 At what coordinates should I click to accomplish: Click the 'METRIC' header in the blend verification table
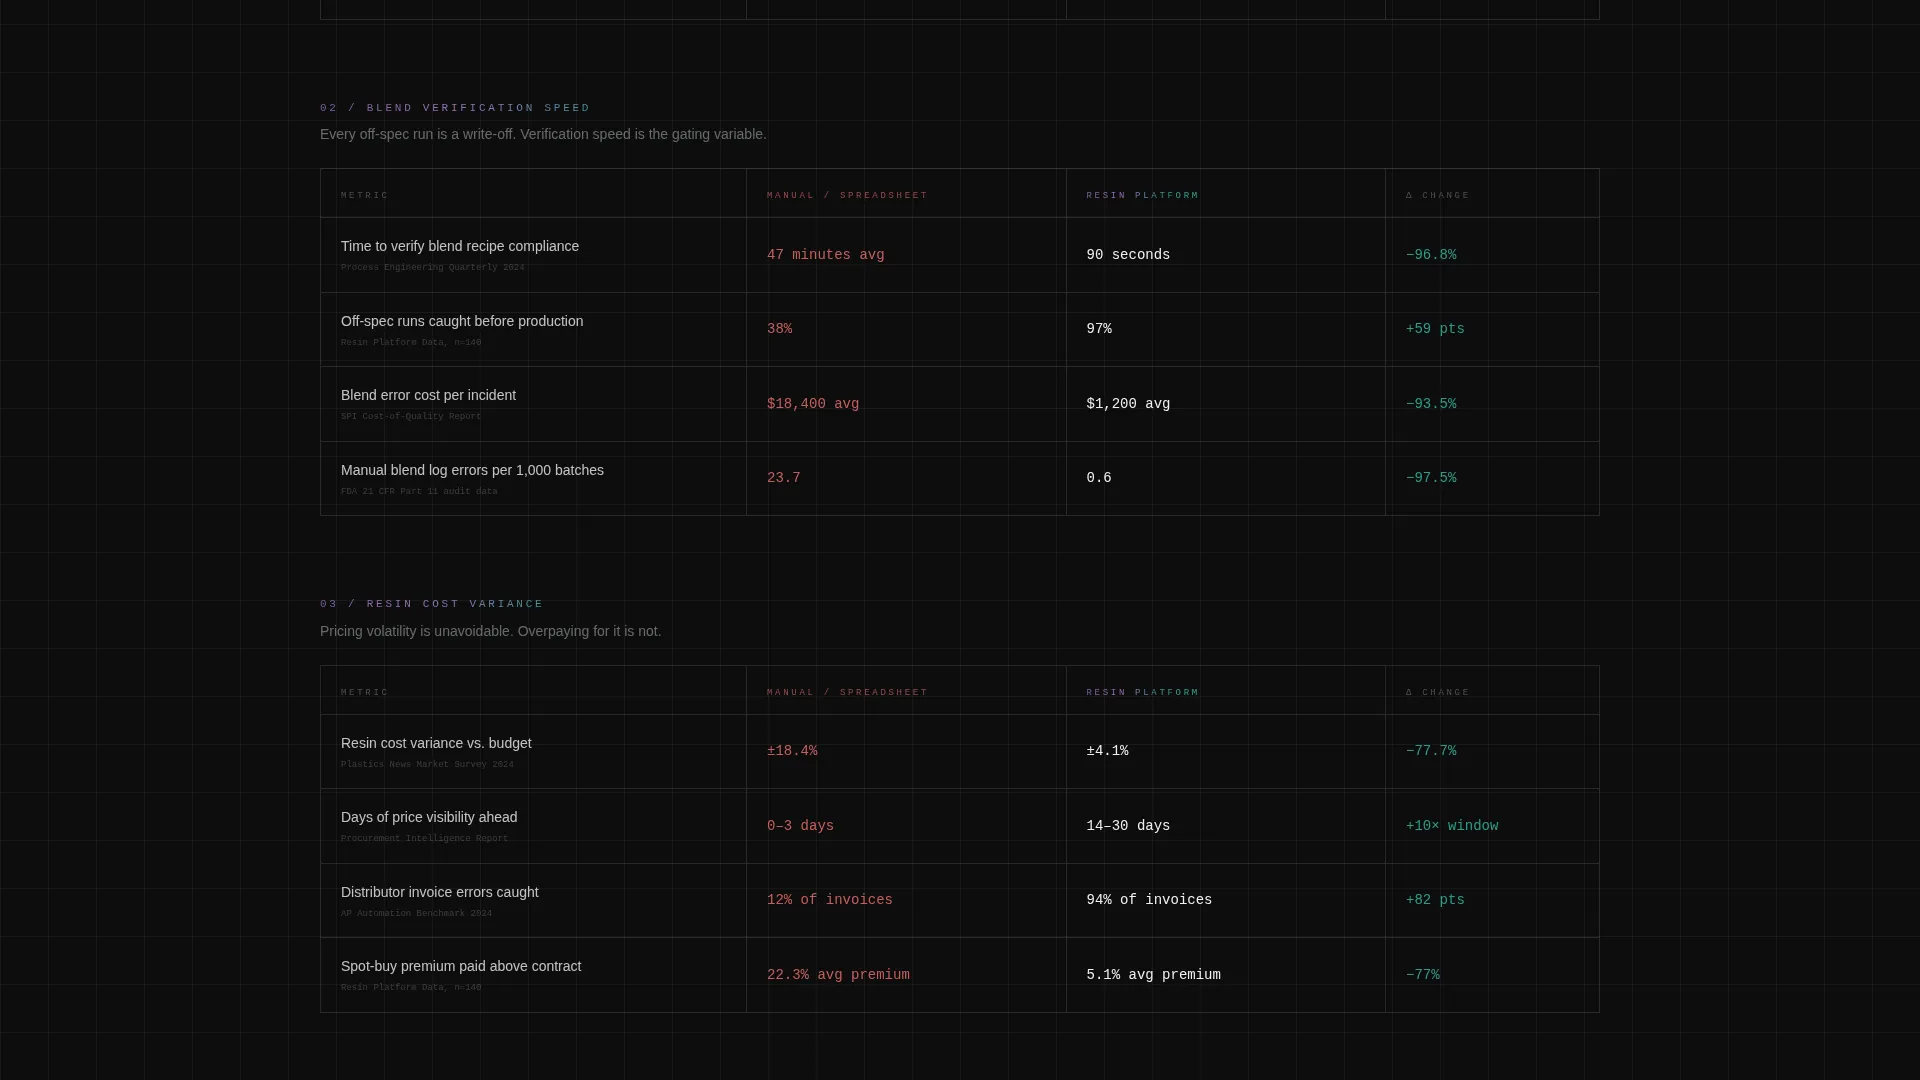coord(364,196)
